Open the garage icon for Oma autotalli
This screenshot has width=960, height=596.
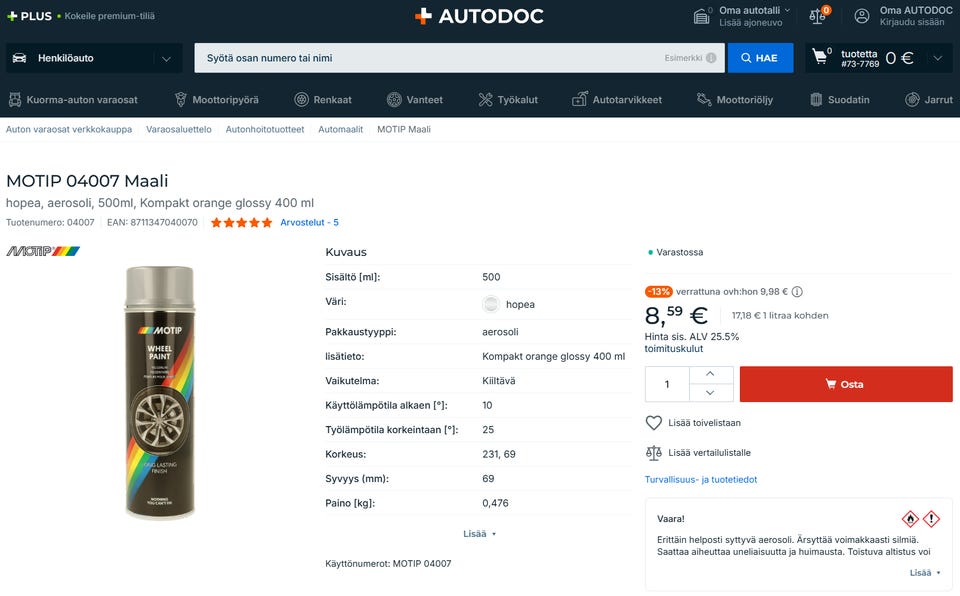tap(702, 16)
